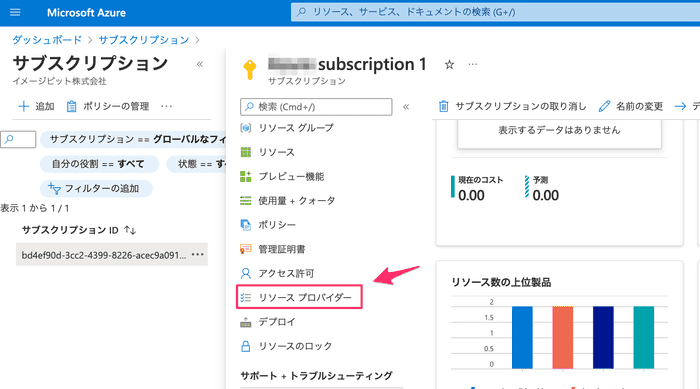Click the dark navy chart bar

[603, 337]
